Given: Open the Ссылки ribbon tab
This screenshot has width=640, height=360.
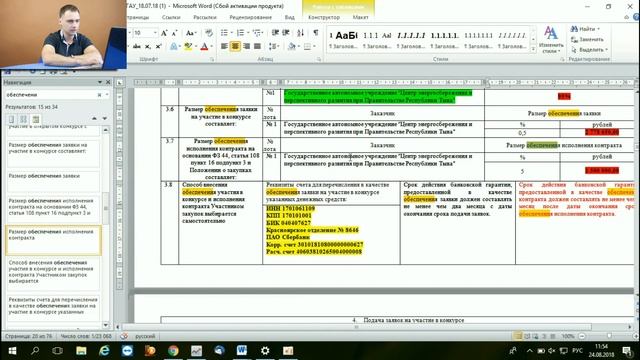Looking at the screenshot, I should pos(171,18).
